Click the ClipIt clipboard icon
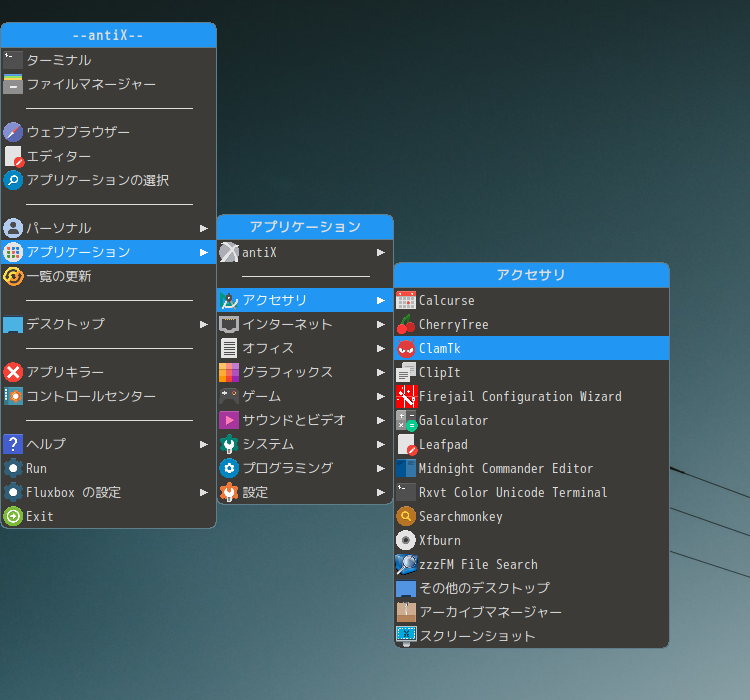Screen dimensions: 750x700 (x=406, y=372)
